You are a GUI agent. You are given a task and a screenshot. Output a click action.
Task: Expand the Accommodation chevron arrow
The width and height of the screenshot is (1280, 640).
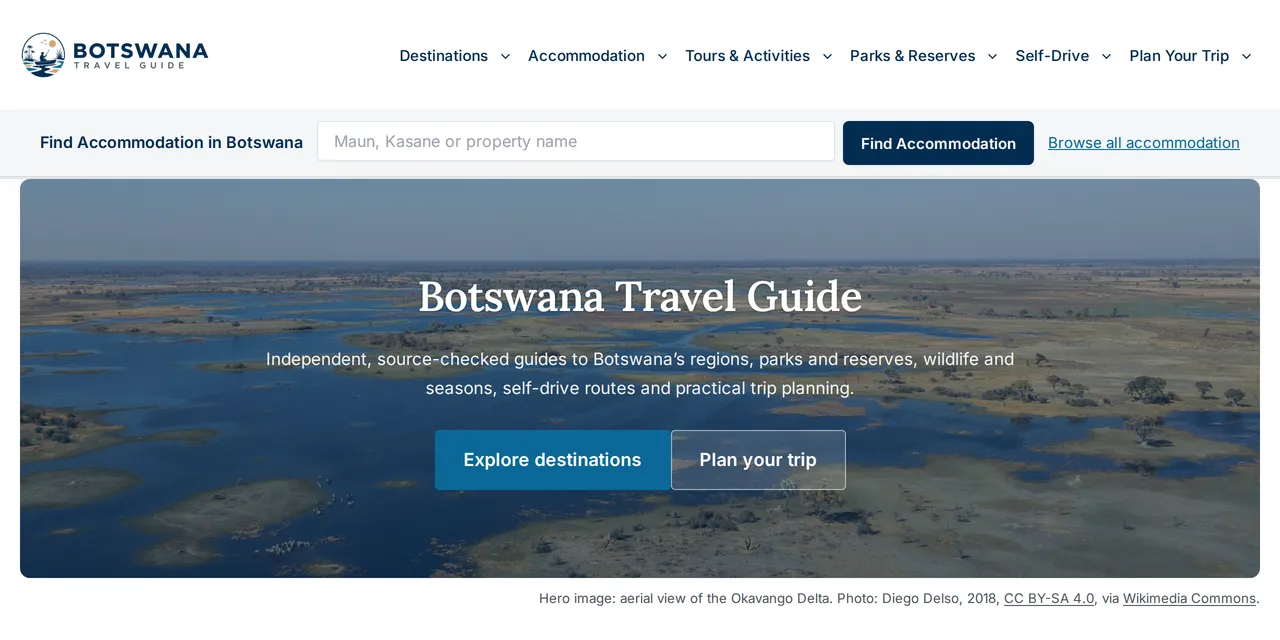pyautogui.click(x=662, y=56)
